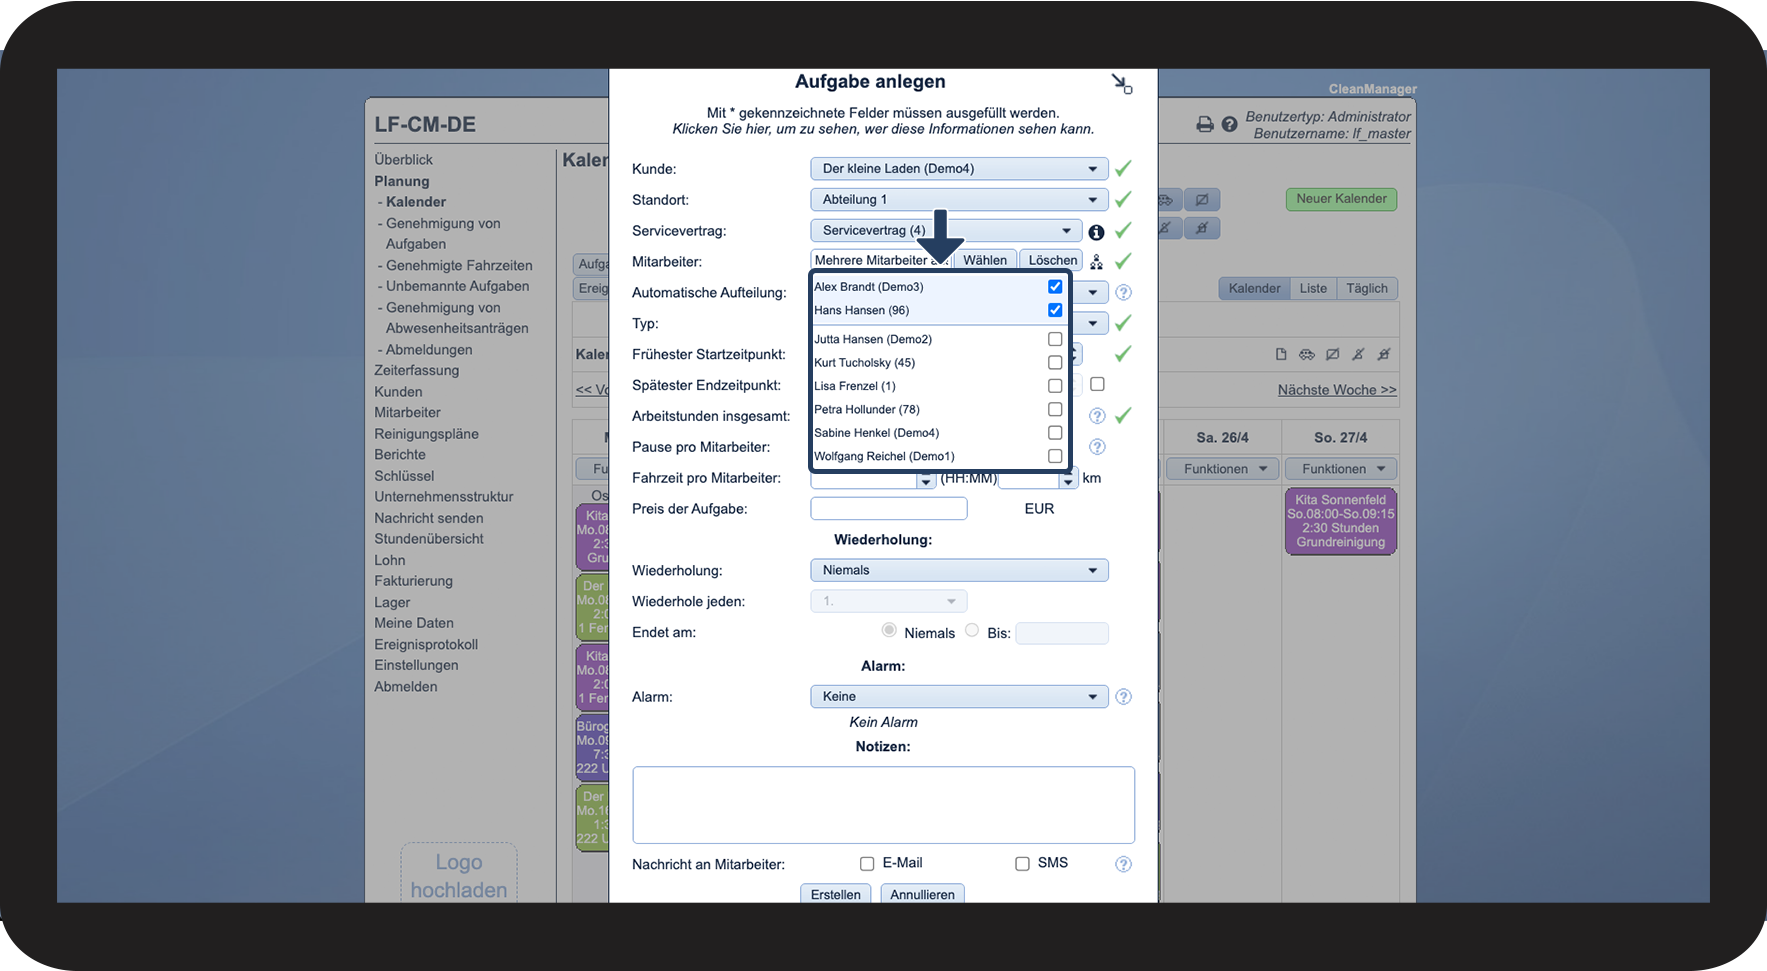Screen dimensions: 1767x971
Task: Click the Bis date field
Action: [1062, 633]
